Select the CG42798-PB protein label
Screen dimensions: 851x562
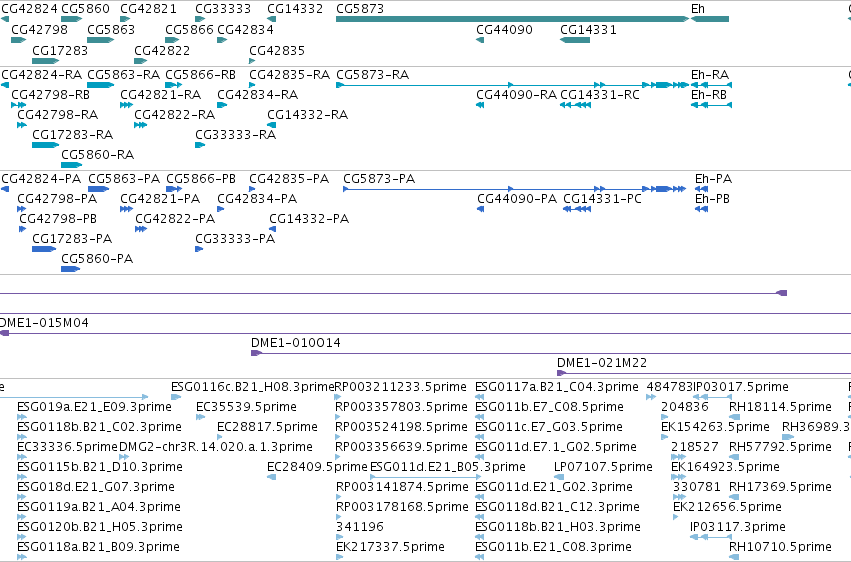pyautogui.click(x=58, y=219)
